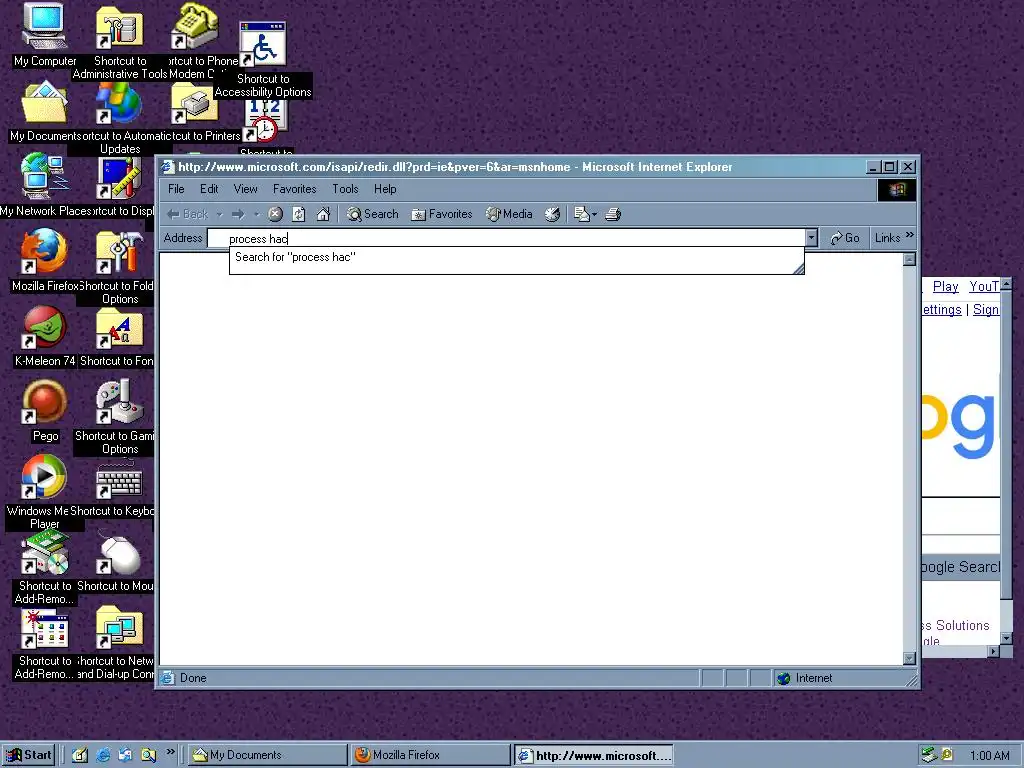This screenshot has width=1024, height=768.
Task: Expand the quick launch overflow chevron
Action: (x=170, y=752)
